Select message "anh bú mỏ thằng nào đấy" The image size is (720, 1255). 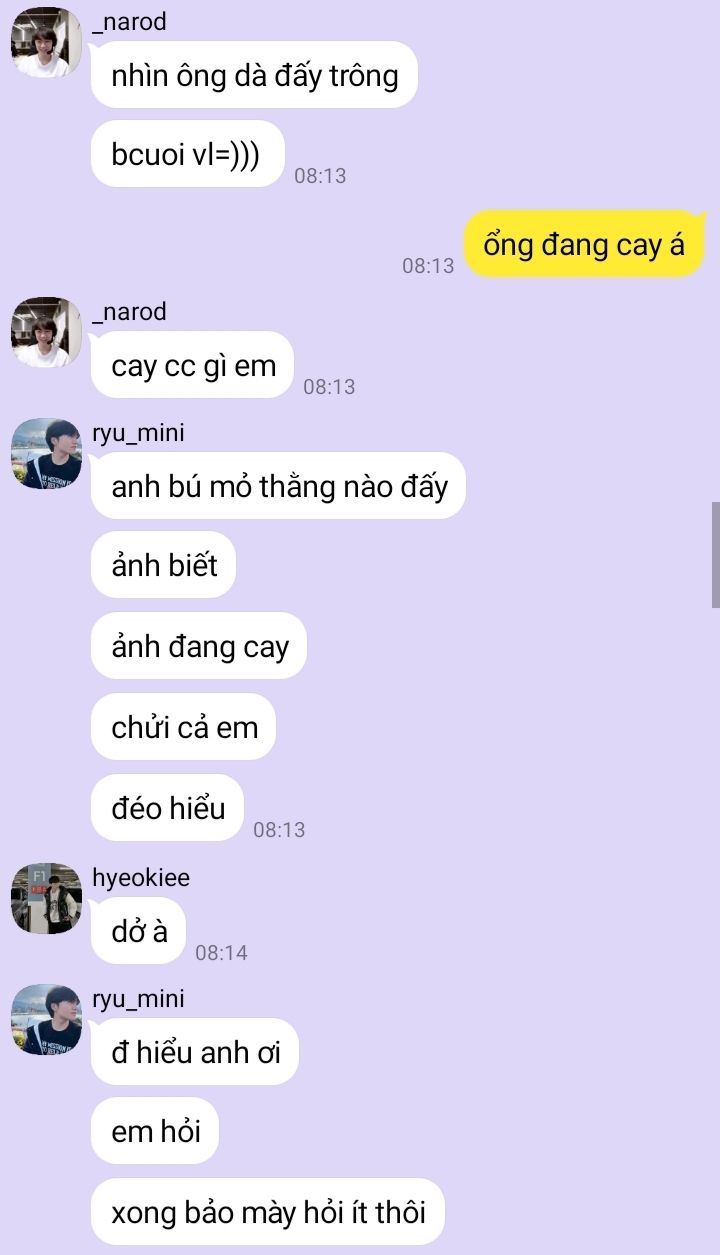[279, 486]
